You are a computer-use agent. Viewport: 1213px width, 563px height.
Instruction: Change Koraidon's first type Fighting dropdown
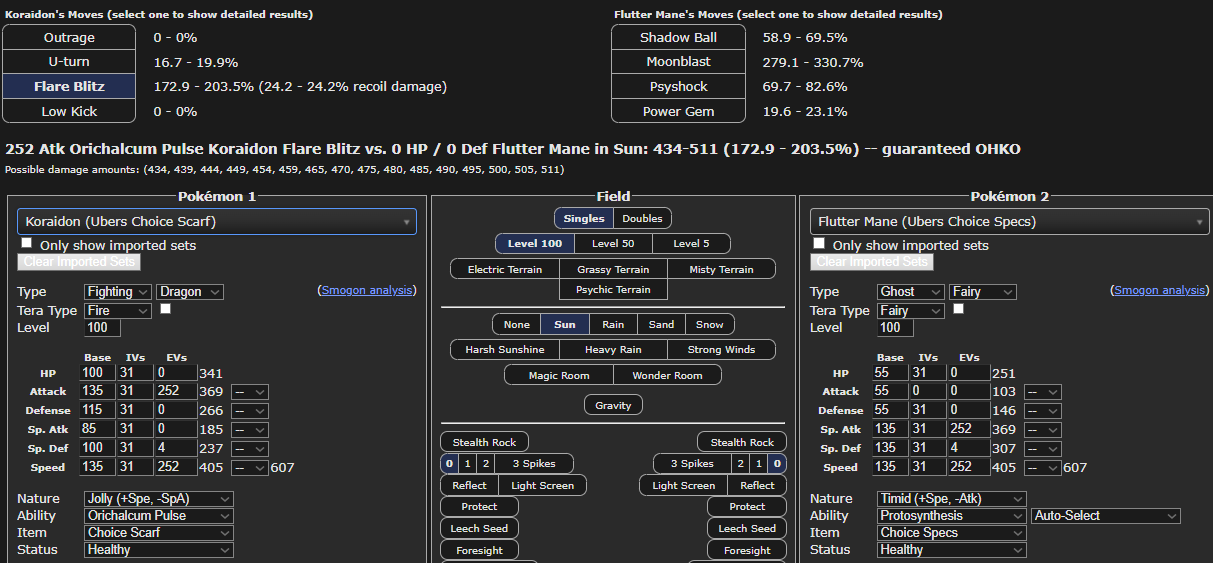118,292
